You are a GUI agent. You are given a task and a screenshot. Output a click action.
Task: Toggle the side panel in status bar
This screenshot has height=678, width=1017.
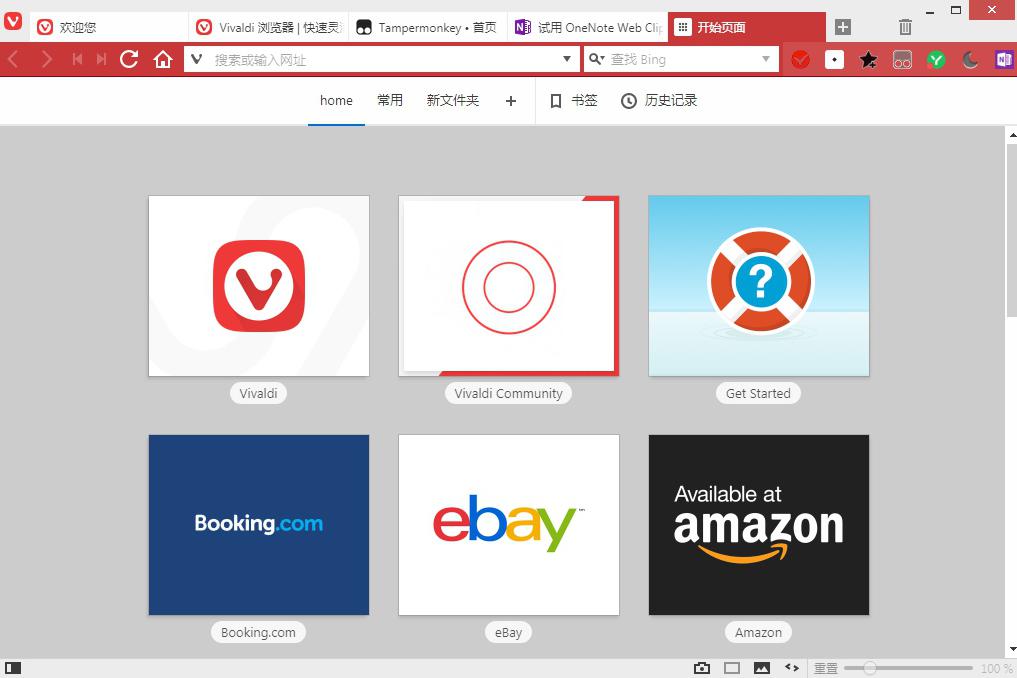click(13, 668)
